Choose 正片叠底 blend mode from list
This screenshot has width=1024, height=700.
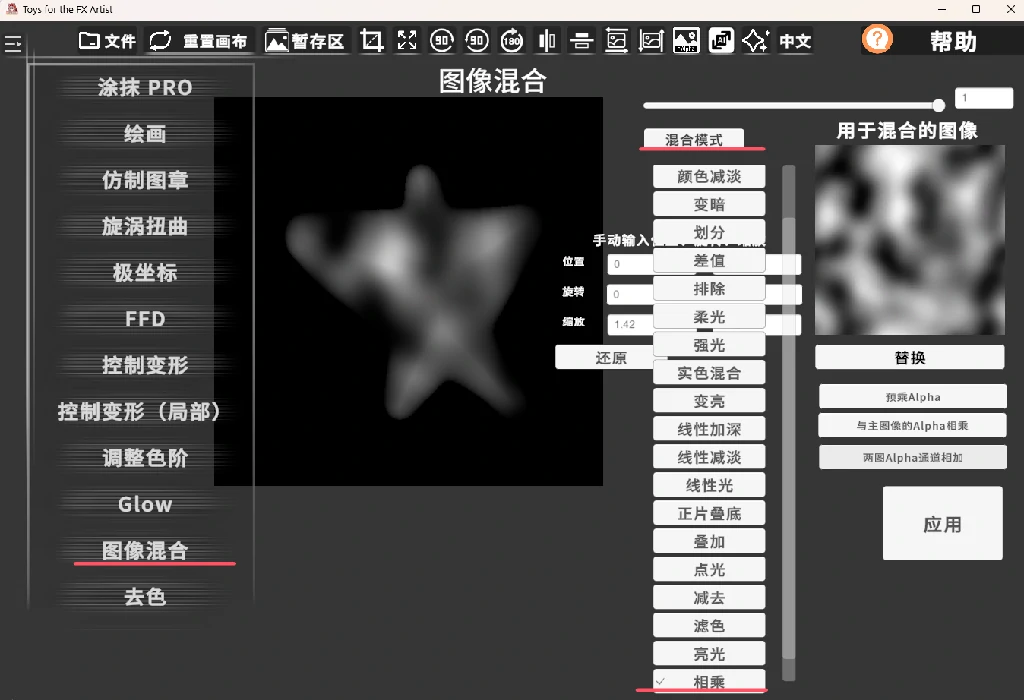tap(709, 514)
